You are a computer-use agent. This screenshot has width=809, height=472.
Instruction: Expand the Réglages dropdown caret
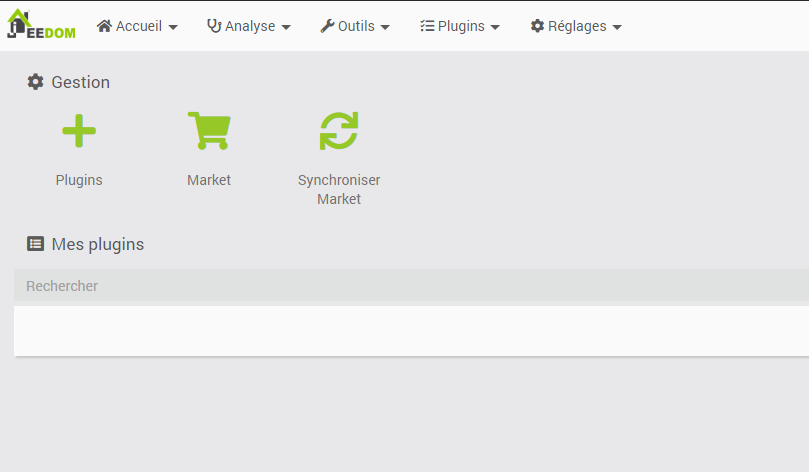(617, 27)
